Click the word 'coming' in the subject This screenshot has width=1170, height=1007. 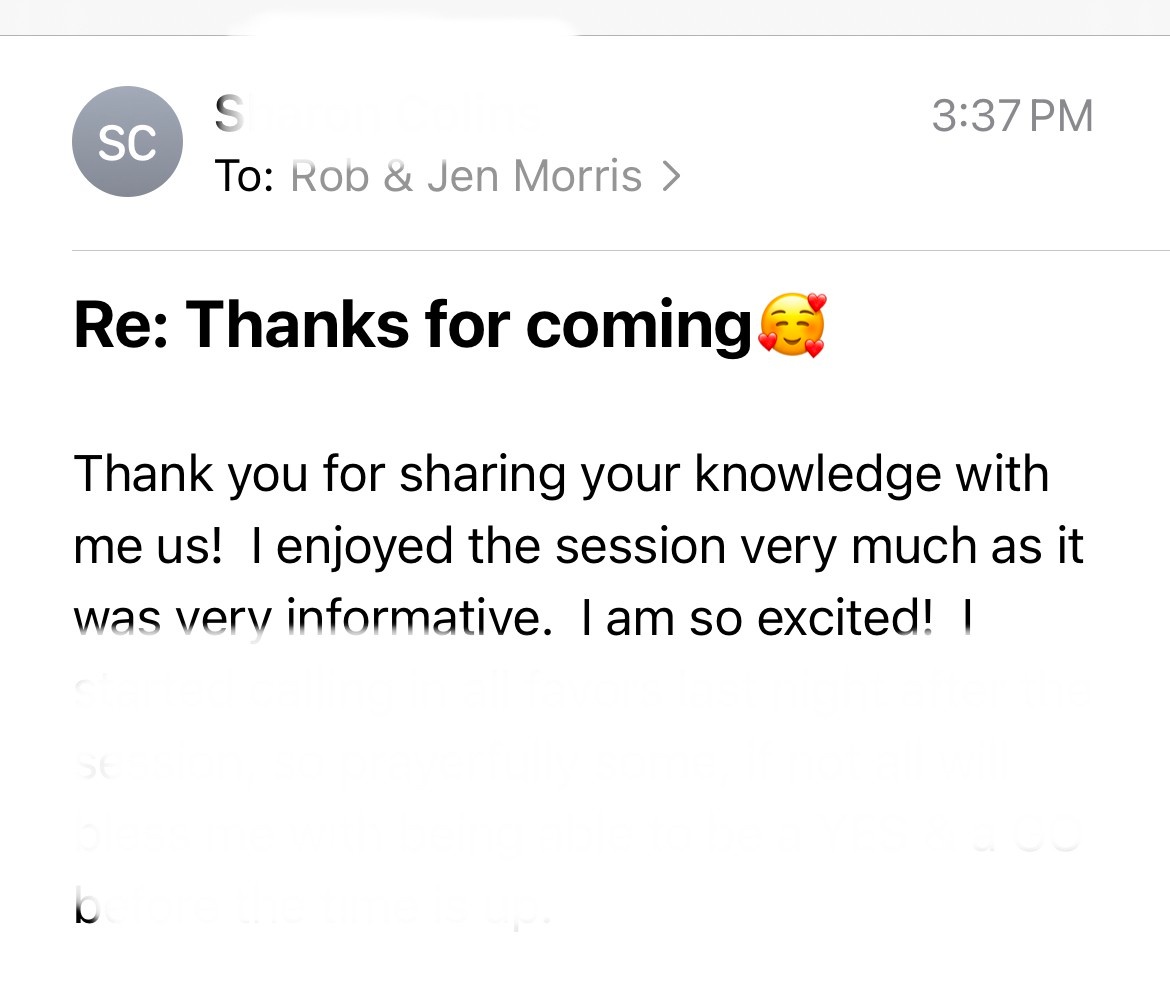[639, 327]
